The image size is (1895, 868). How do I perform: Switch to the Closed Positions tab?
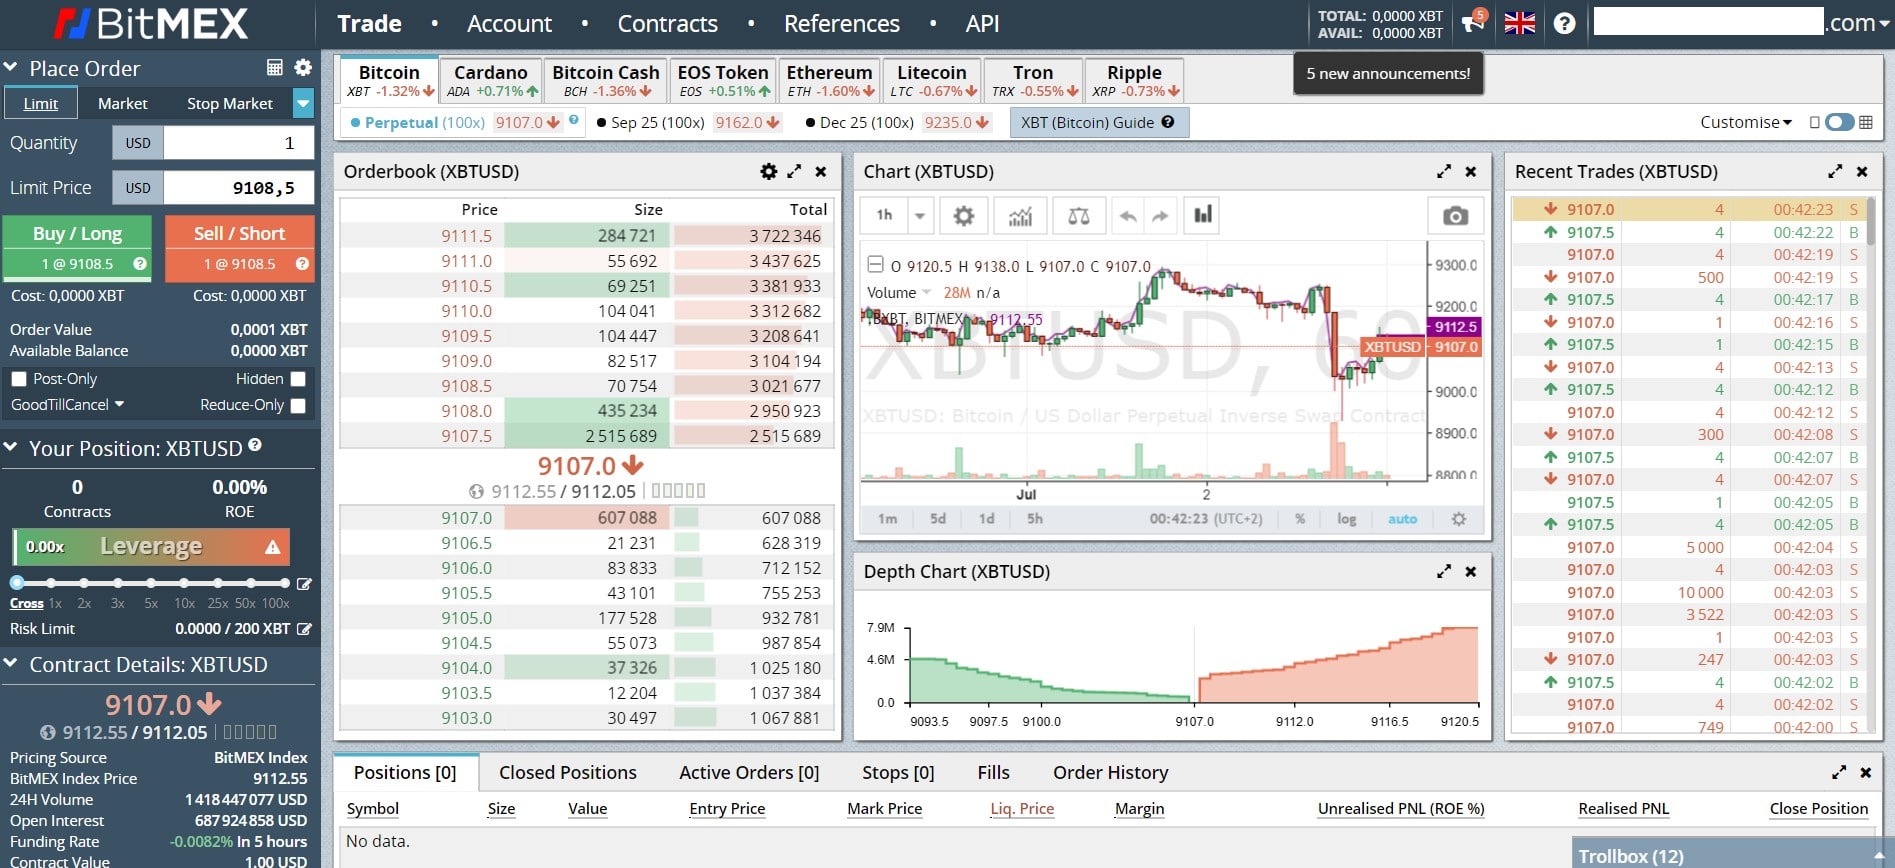click(567, 772)
